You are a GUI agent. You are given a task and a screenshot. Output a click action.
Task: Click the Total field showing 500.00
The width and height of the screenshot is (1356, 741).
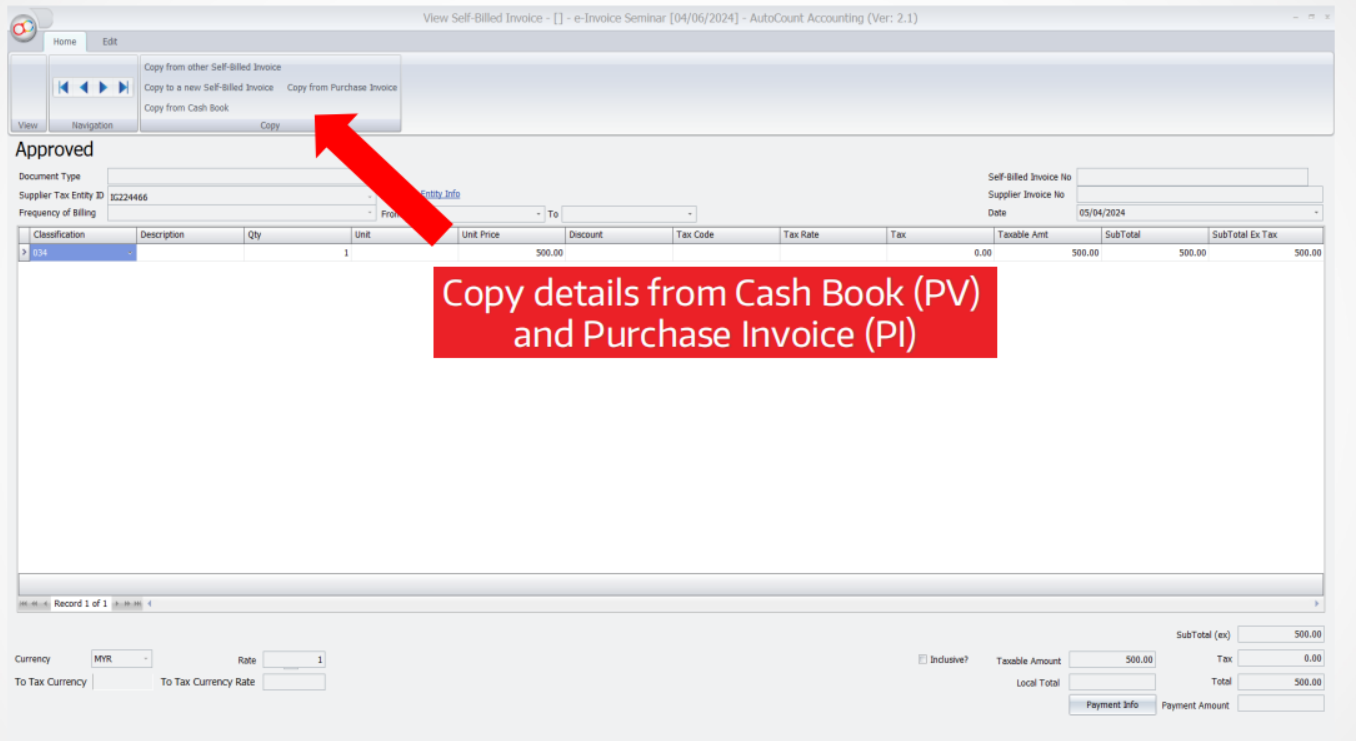(1281, 682)
